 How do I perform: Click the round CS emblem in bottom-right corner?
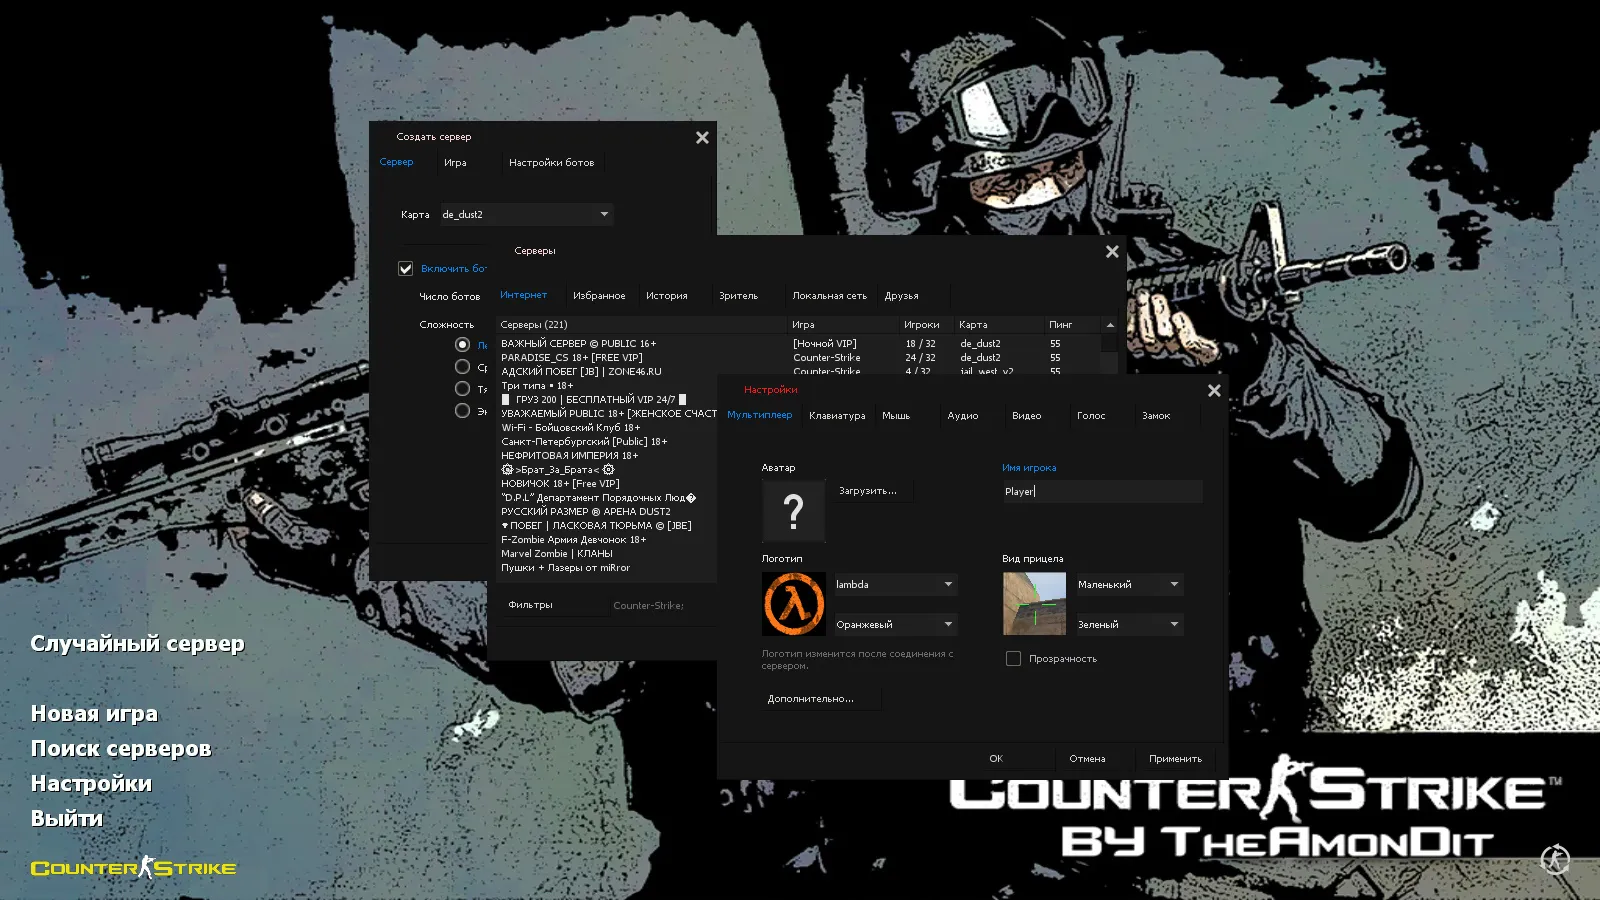point(1556,860)
